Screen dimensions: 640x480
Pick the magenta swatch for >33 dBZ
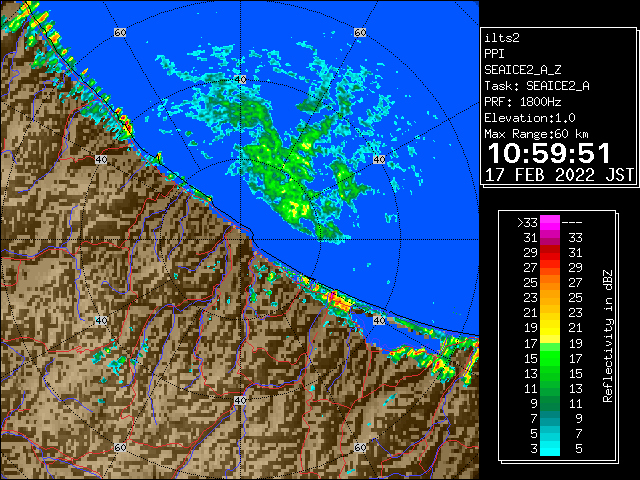(550, 222)
